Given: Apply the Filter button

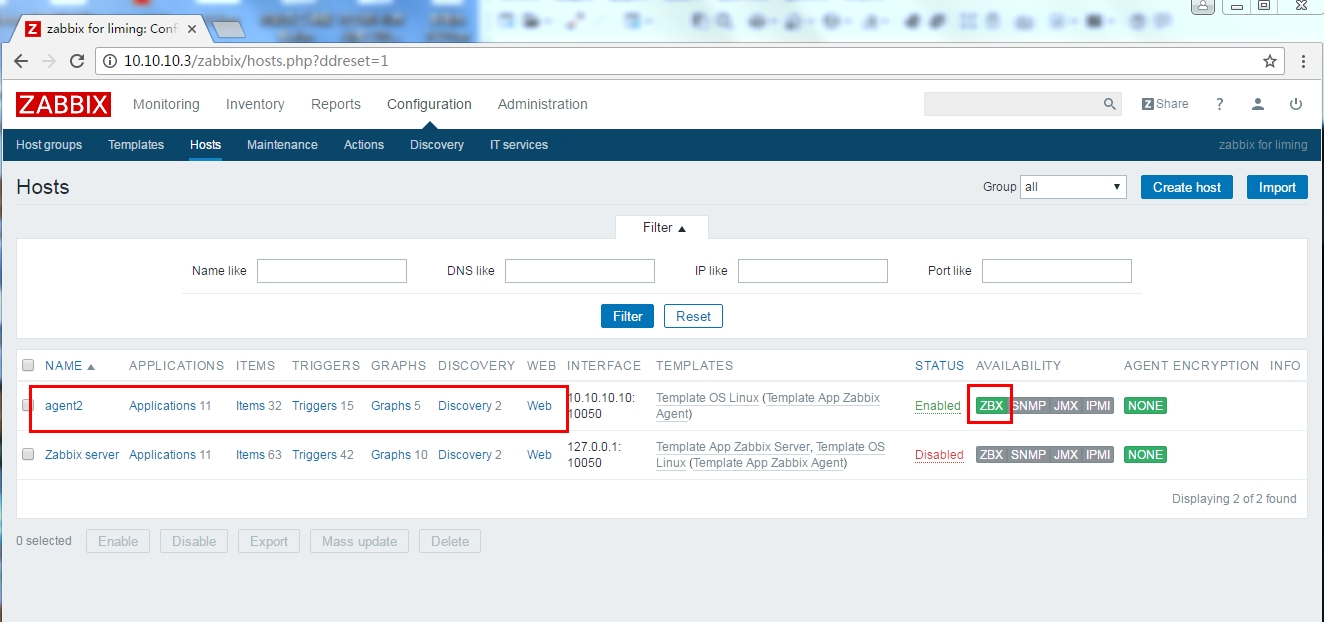Looking at the screenshot, I should 628,316.
